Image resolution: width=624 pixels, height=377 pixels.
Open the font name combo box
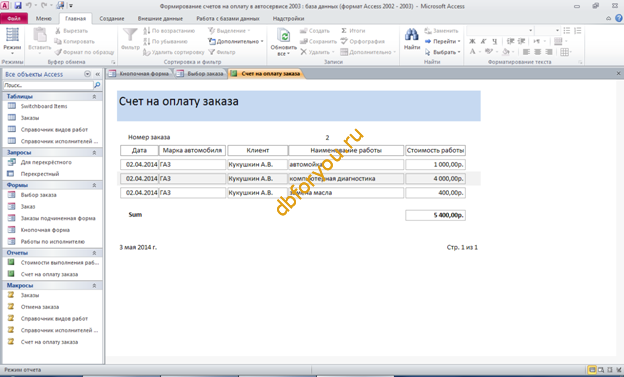500,31
